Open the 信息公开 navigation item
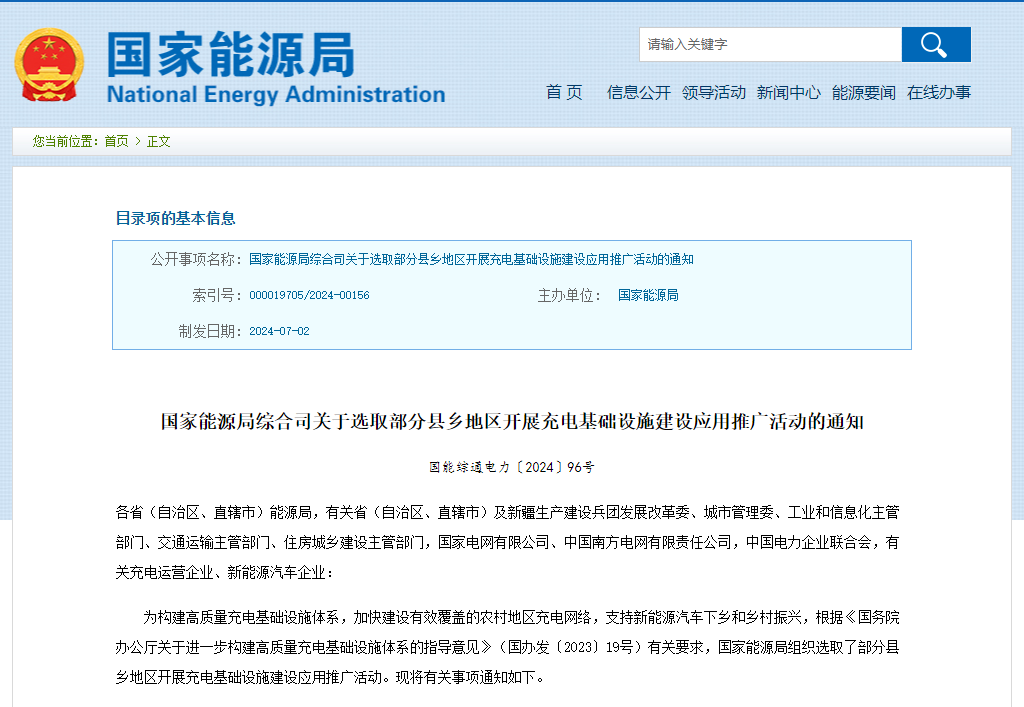 tap(638, 92)
